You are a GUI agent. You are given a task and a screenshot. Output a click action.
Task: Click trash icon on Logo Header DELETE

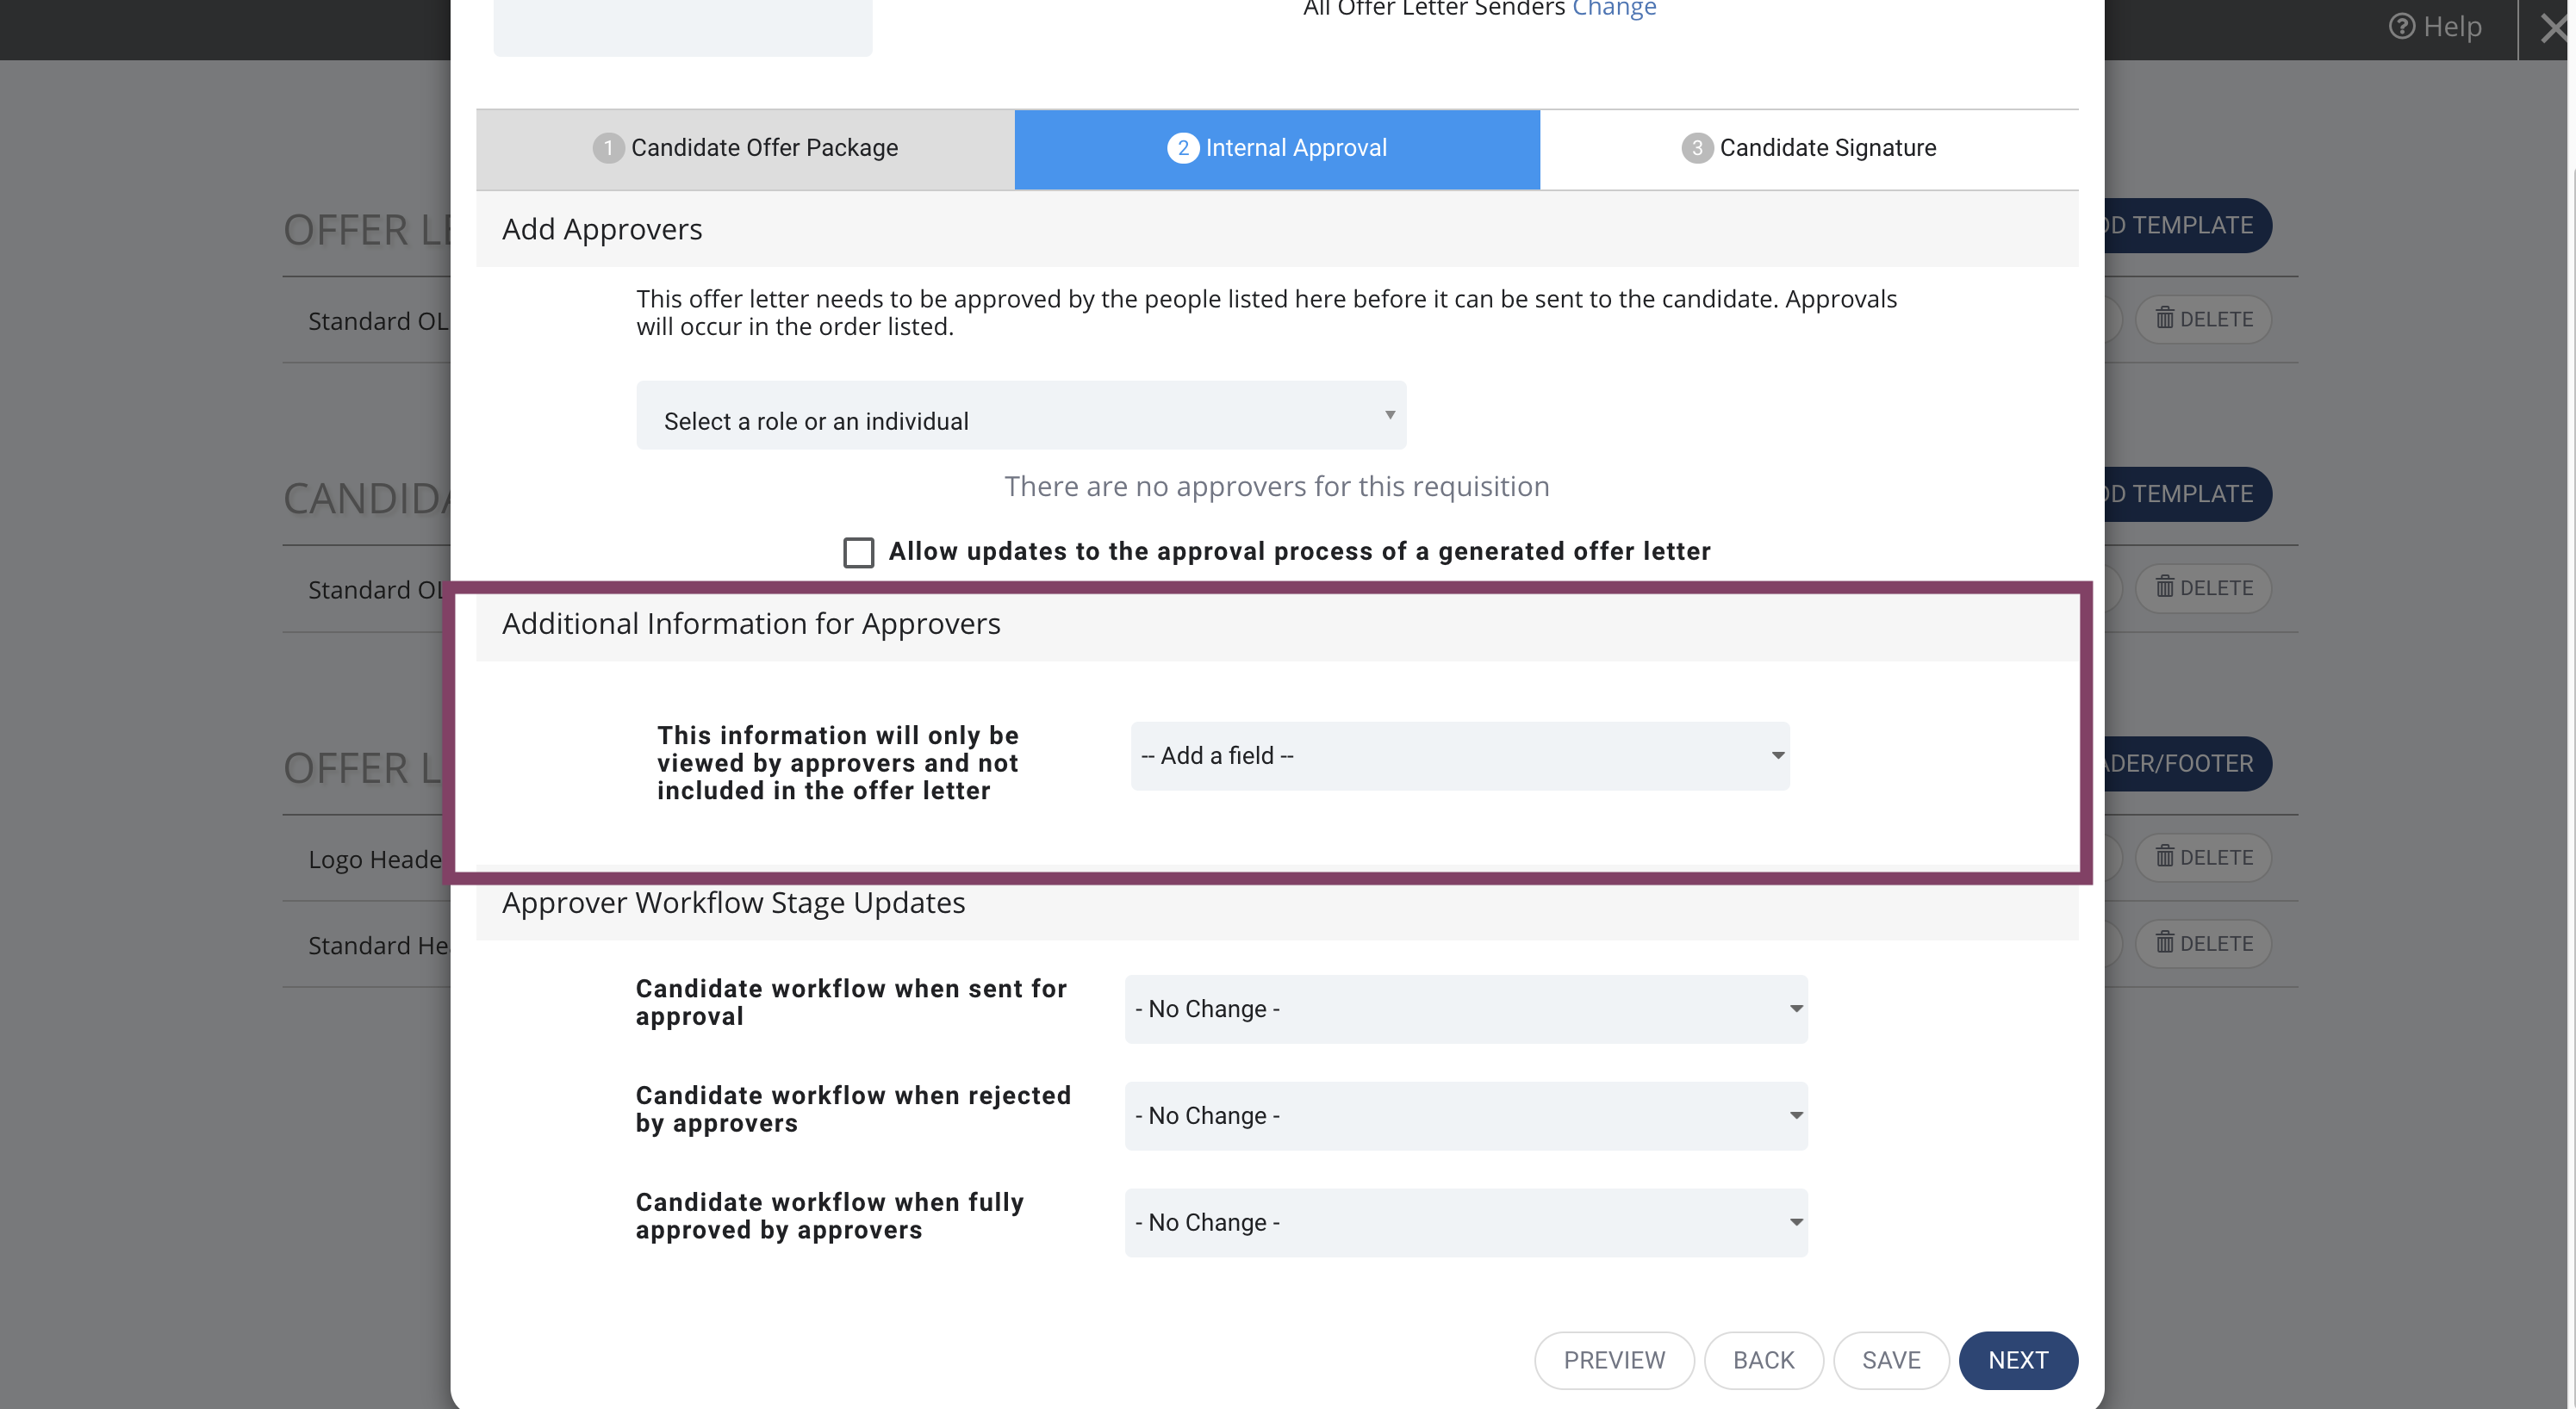click(2165, 856)
